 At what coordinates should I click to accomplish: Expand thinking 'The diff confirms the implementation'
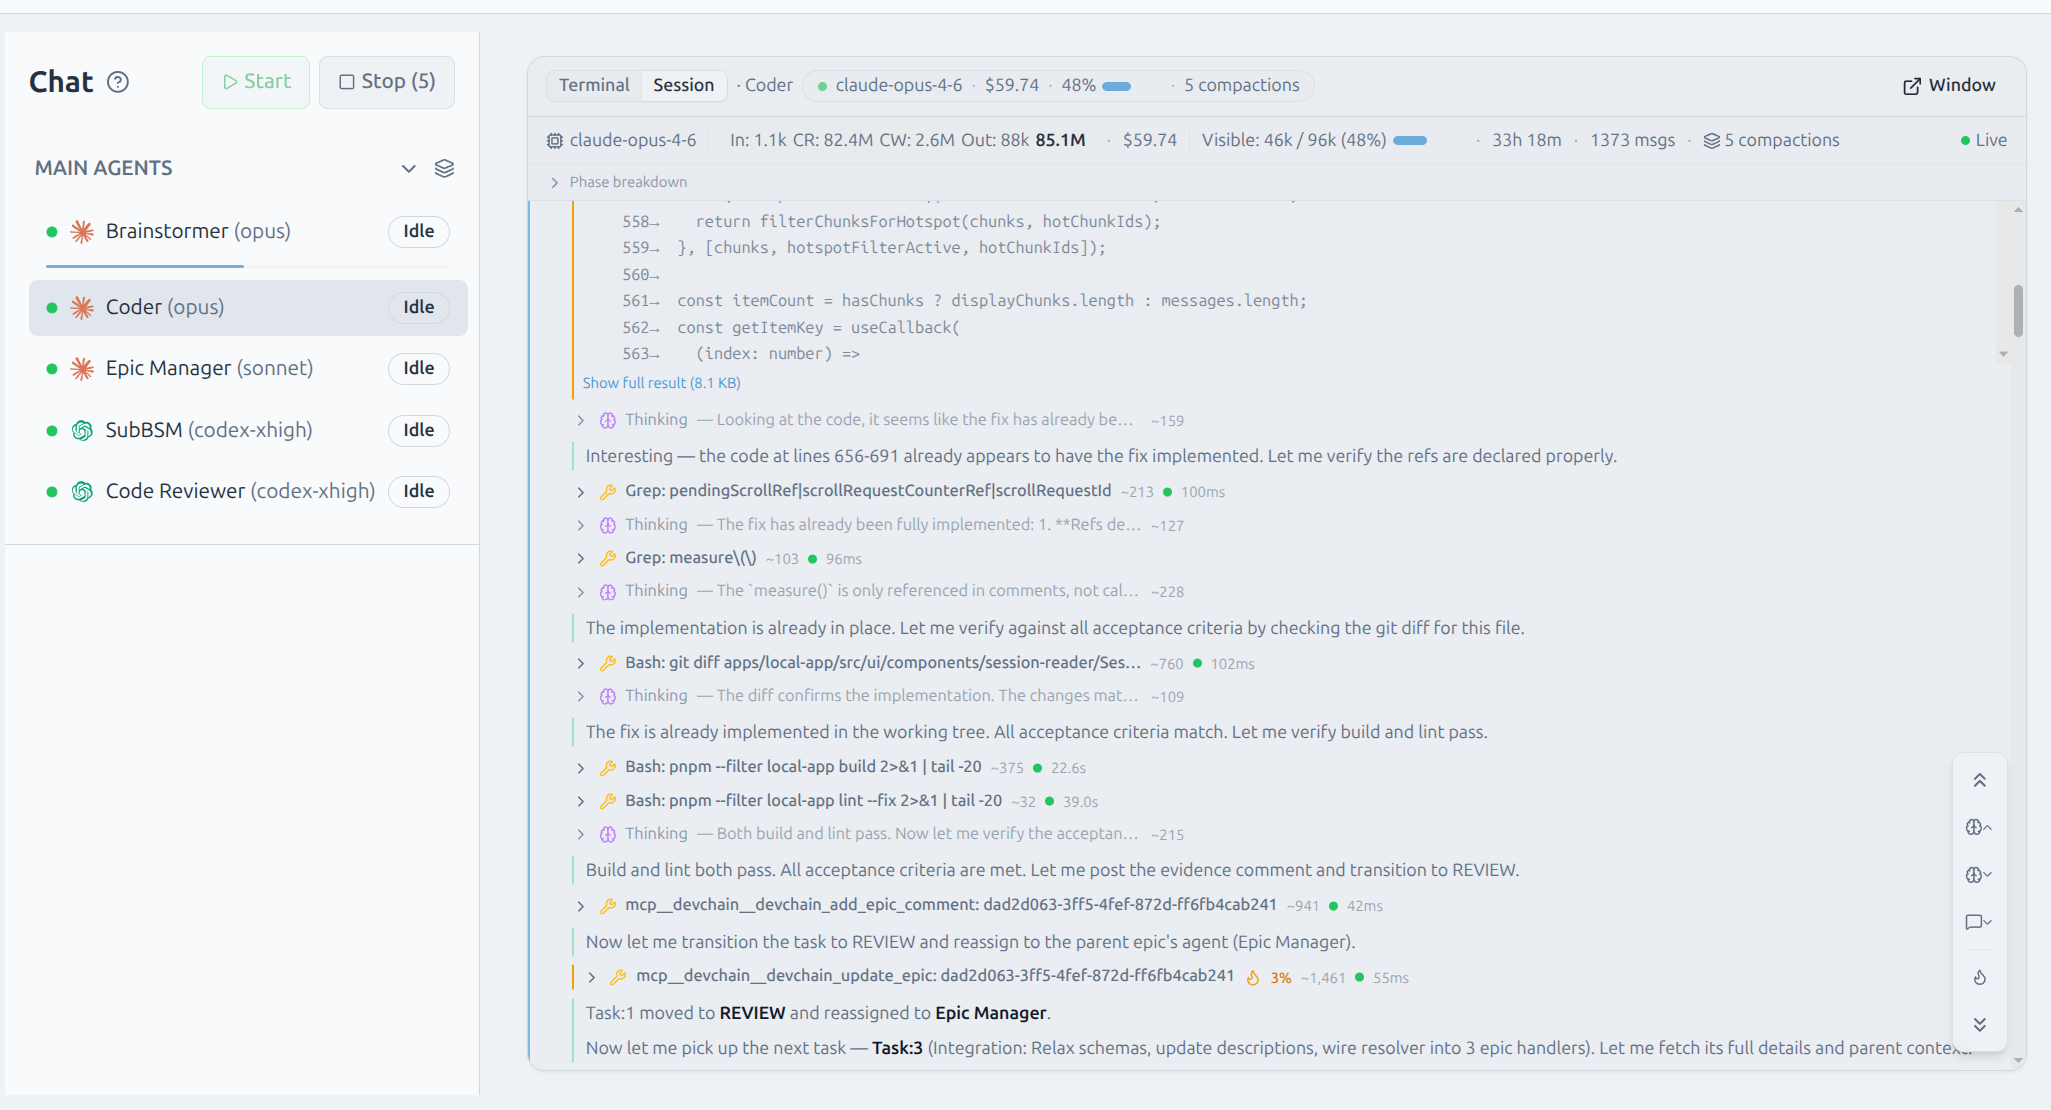coord(580,696)
